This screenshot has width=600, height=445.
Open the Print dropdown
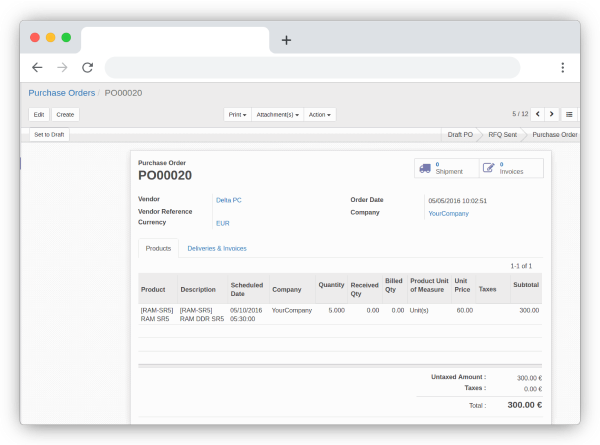tap(237, 114)
